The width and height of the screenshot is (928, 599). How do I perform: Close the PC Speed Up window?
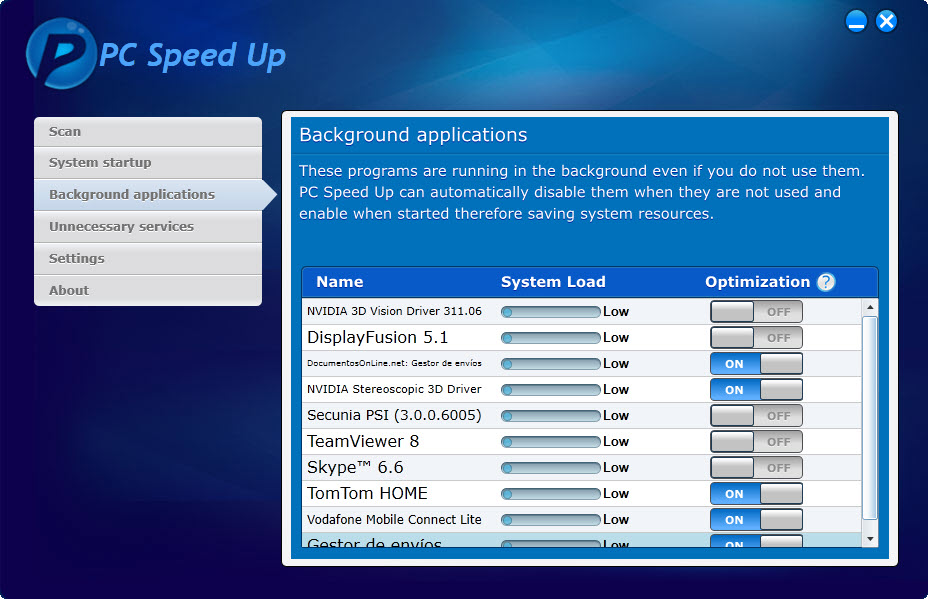[x=887, y=21]
